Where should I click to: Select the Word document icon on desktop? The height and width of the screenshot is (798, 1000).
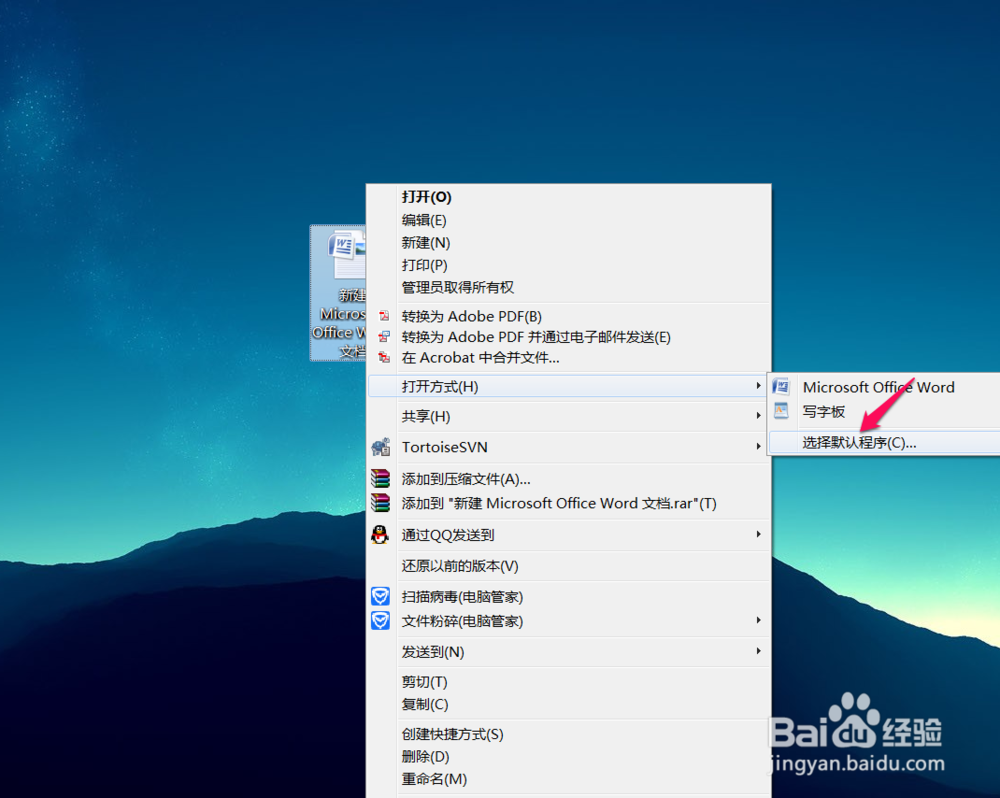point(339,293)
